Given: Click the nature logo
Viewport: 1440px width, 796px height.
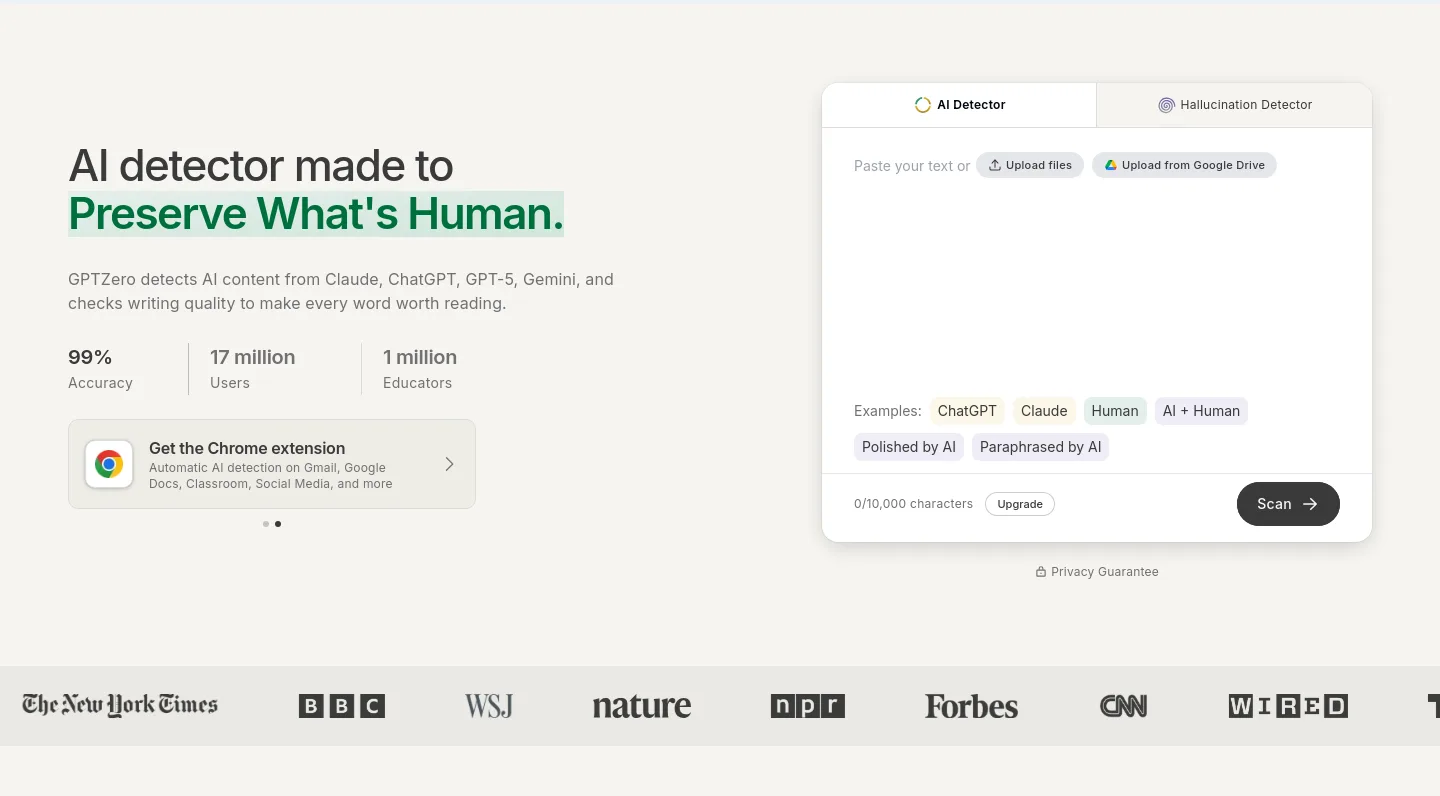Looking at the screenshot, I should pyautogui.click(x=642, y=706).
